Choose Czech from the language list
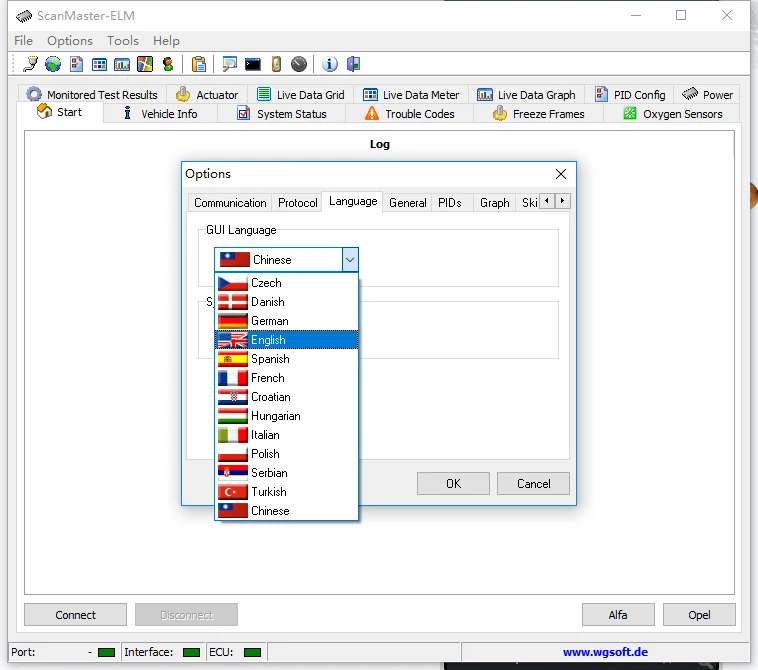 tap(286, 283)
